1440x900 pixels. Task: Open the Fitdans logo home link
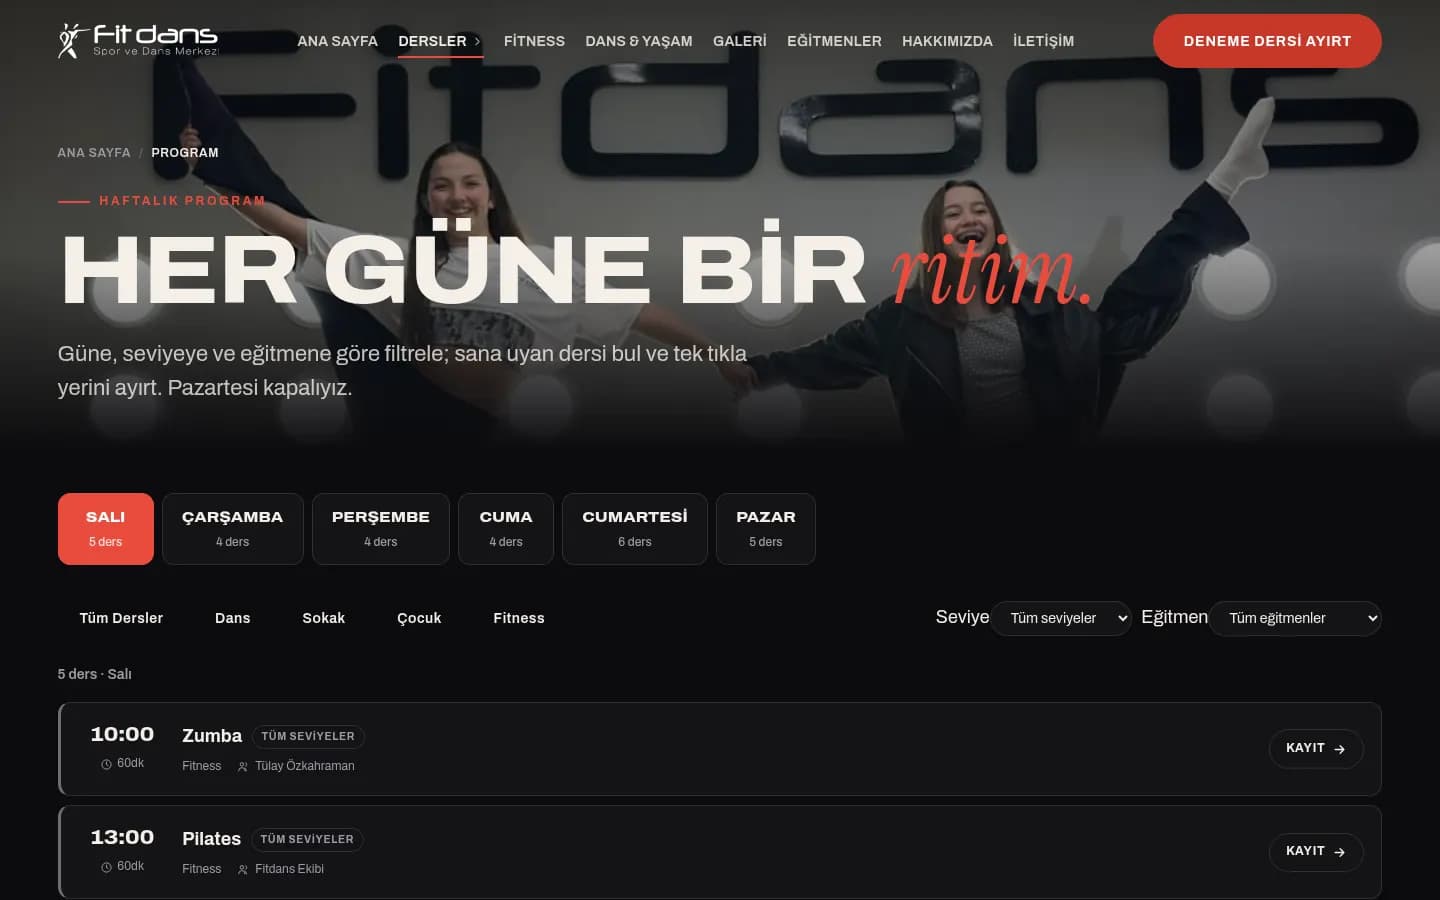click(138, 40)
